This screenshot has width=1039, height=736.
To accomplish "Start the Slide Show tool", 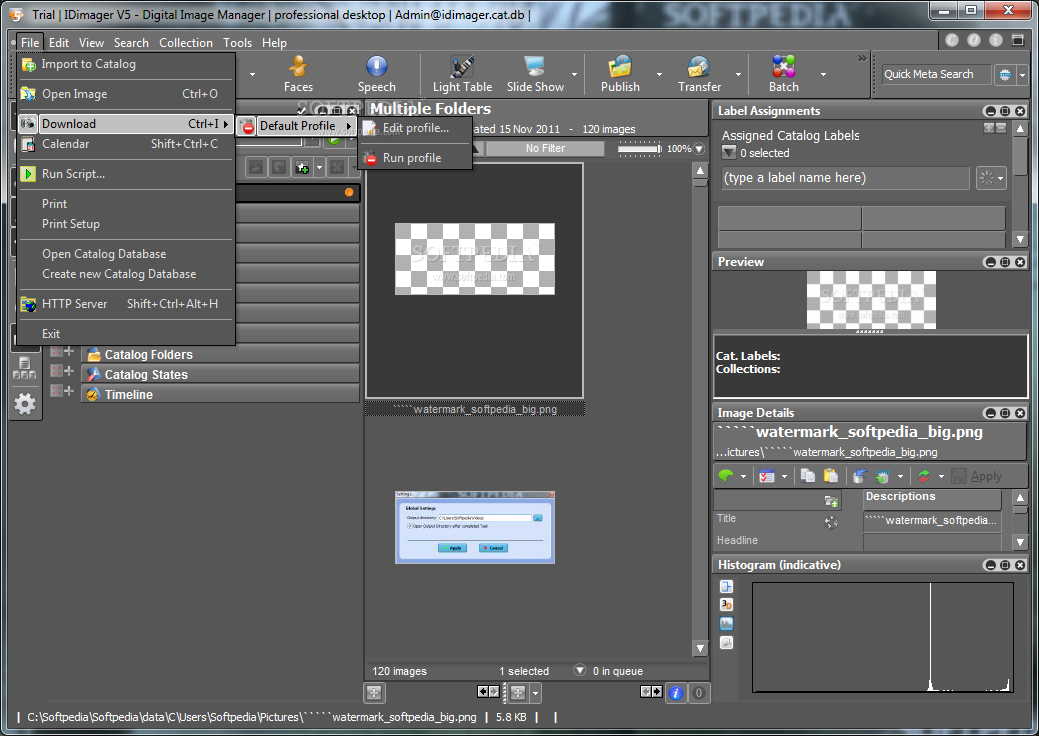I will pos(535,74).
